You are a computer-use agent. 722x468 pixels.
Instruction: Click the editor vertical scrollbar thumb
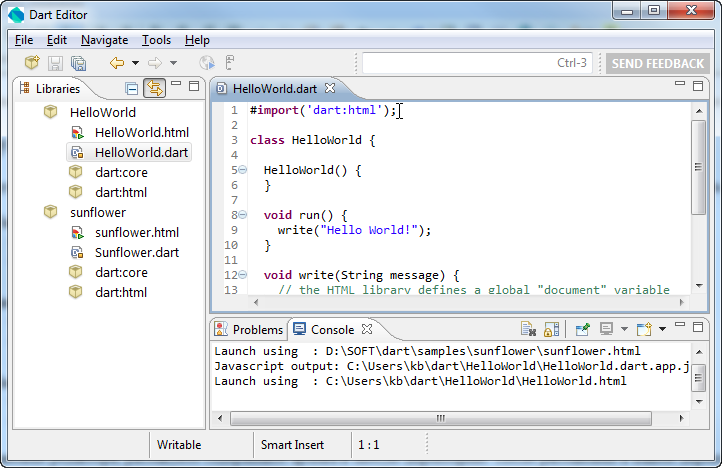pos(699,167)
